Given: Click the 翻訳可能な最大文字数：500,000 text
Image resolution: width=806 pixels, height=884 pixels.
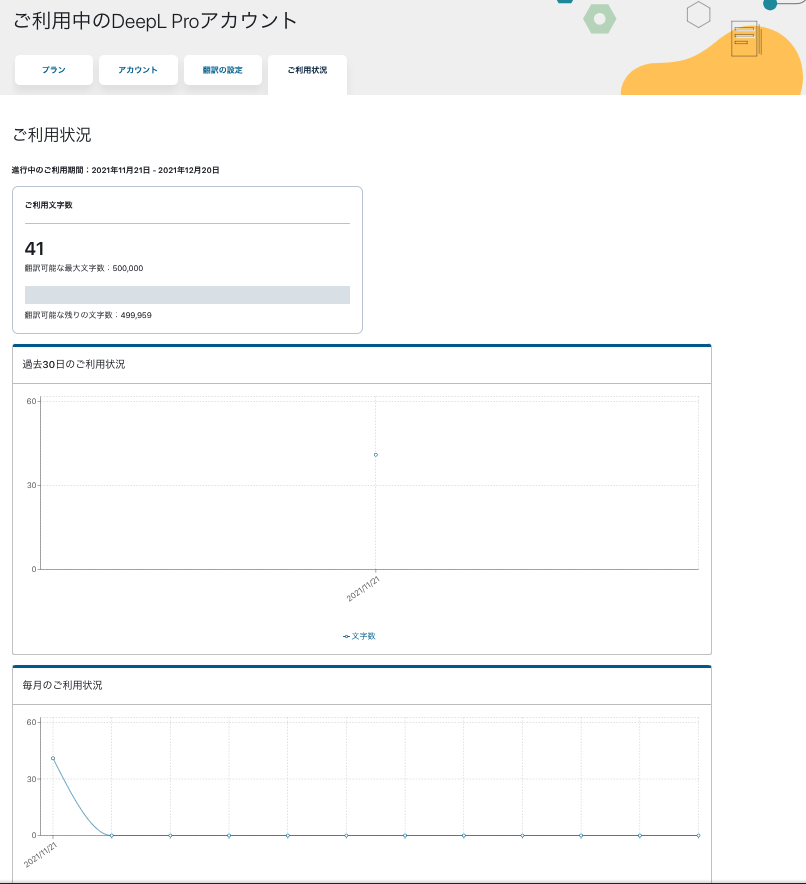Looking at the screenshot, I should click(84, 268).
